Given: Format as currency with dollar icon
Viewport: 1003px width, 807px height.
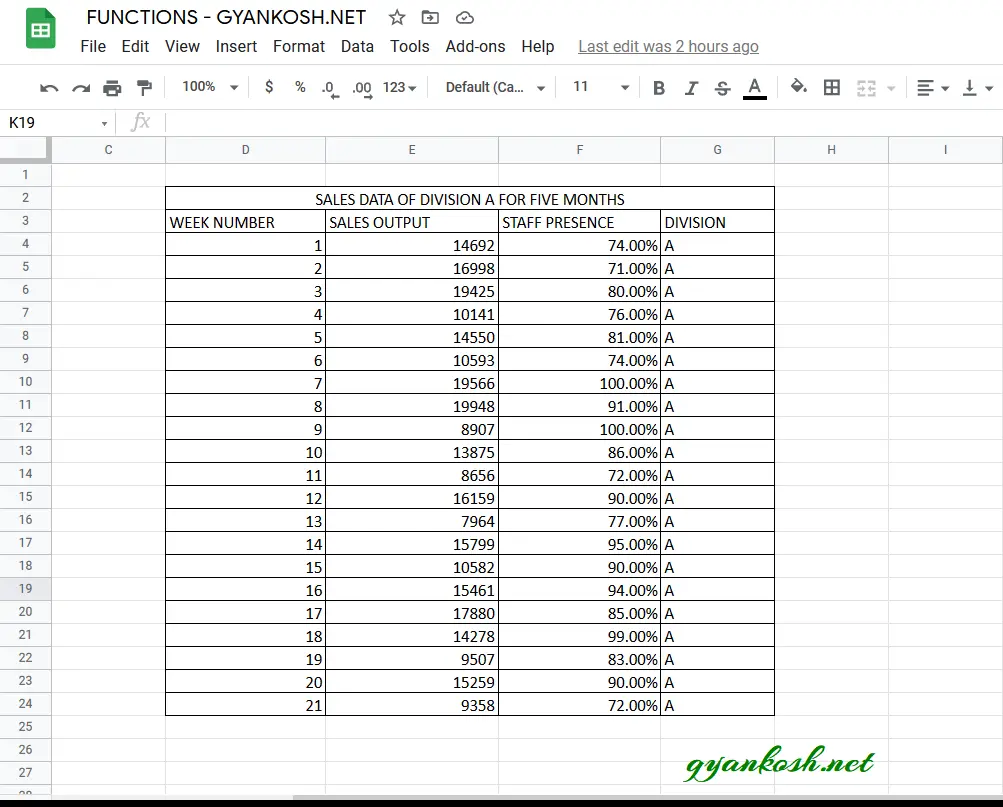Looking at the screenshot, I should (x=269, y=87).
